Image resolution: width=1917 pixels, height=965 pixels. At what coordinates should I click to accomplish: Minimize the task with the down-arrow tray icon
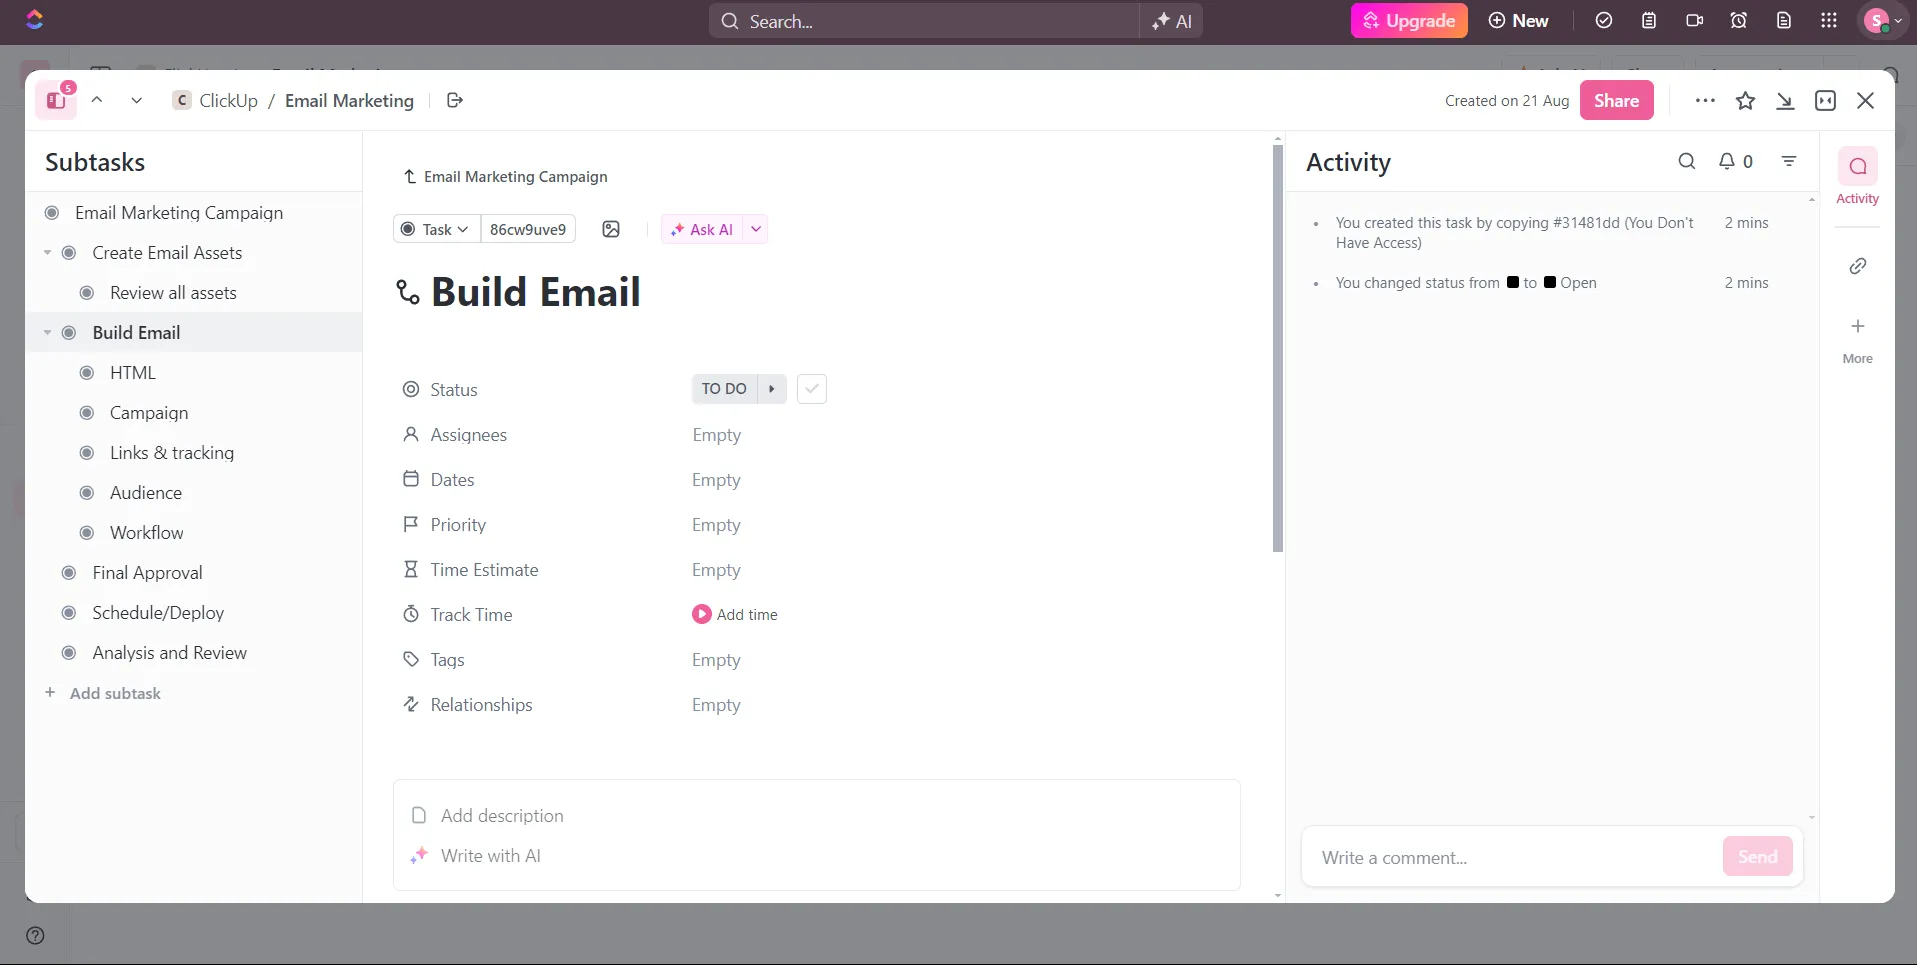[x=1785, y=100]
